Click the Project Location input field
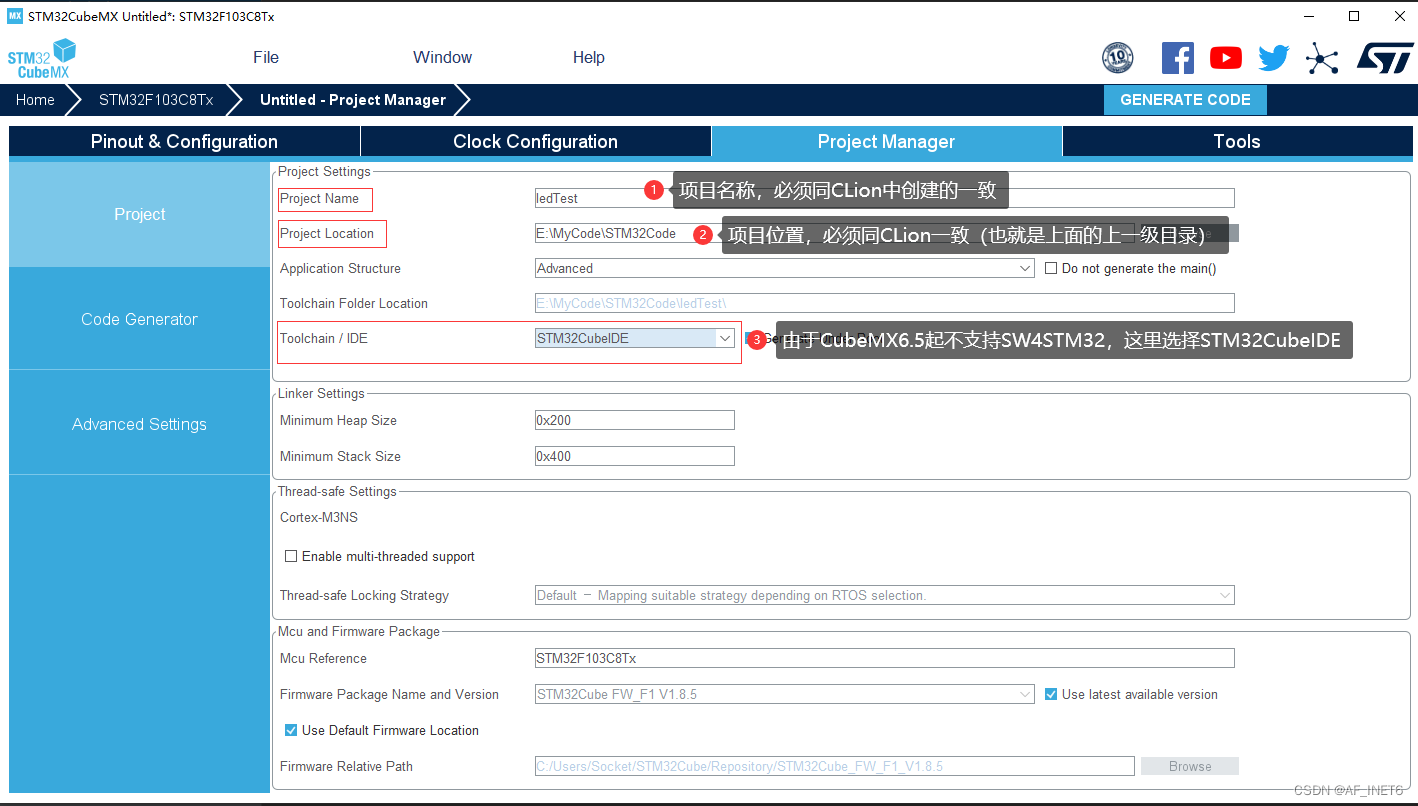The width and height of the screenshot is (1418, 806). click(x=835, y=233)
